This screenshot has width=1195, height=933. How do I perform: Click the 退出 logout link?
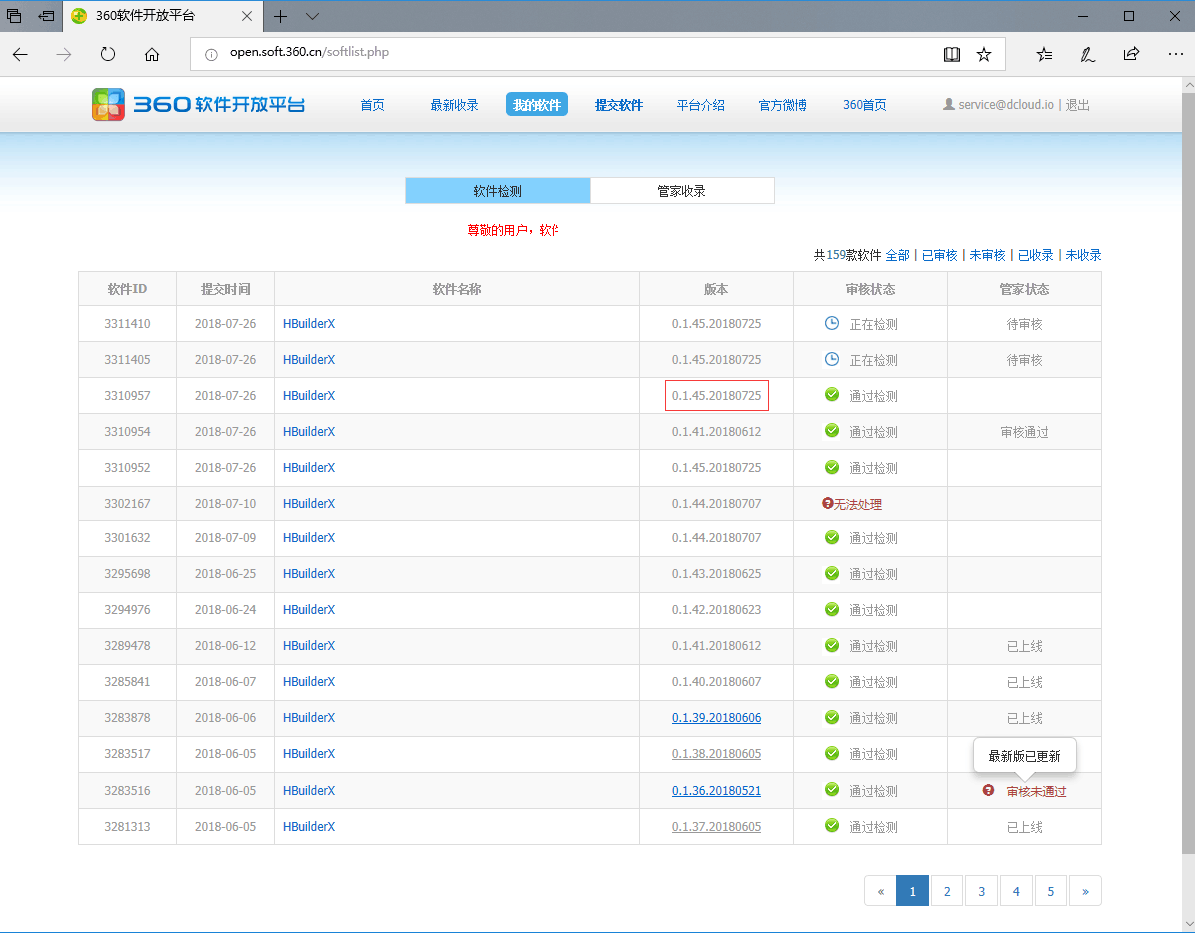[x=1077, y=105]
